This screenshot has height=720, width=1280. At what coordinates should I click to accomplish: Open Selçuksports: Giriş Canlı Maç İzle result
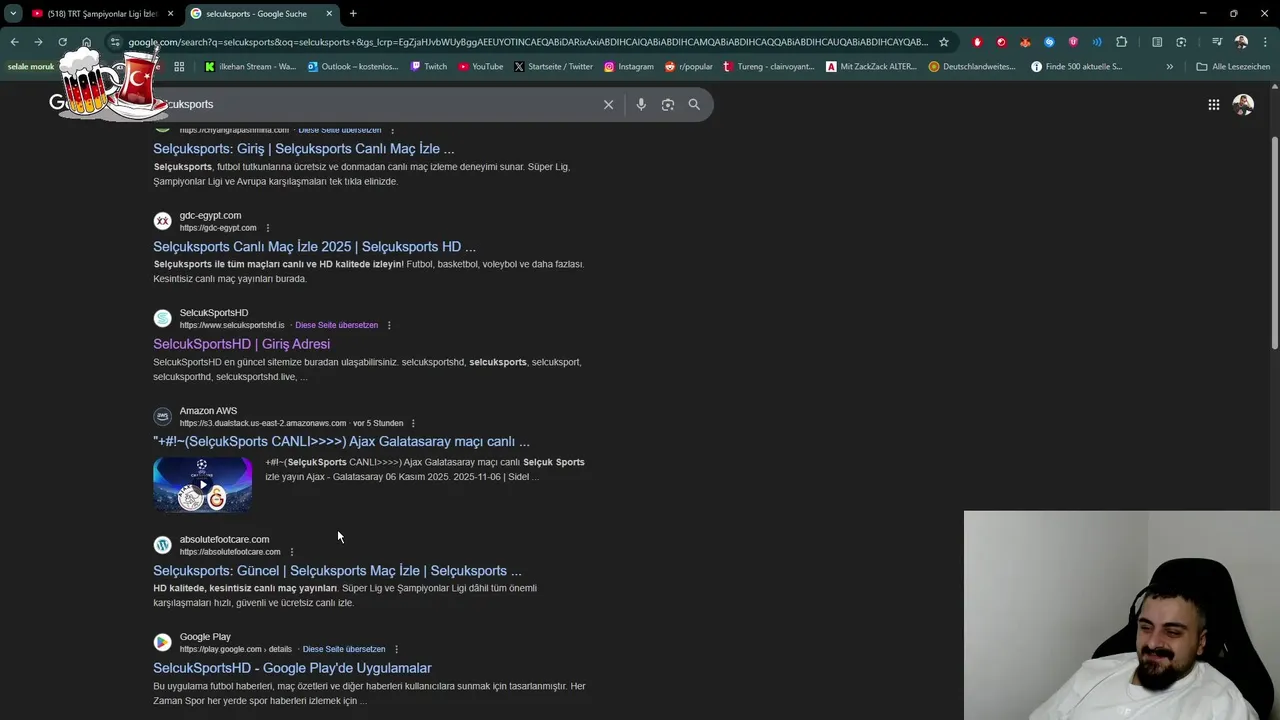coord(303,149)
